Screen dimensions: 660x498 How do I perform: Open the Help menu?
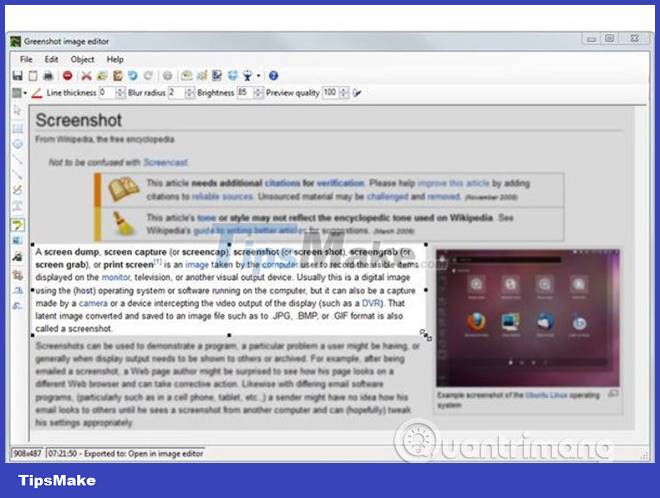(x=115, y=59)
